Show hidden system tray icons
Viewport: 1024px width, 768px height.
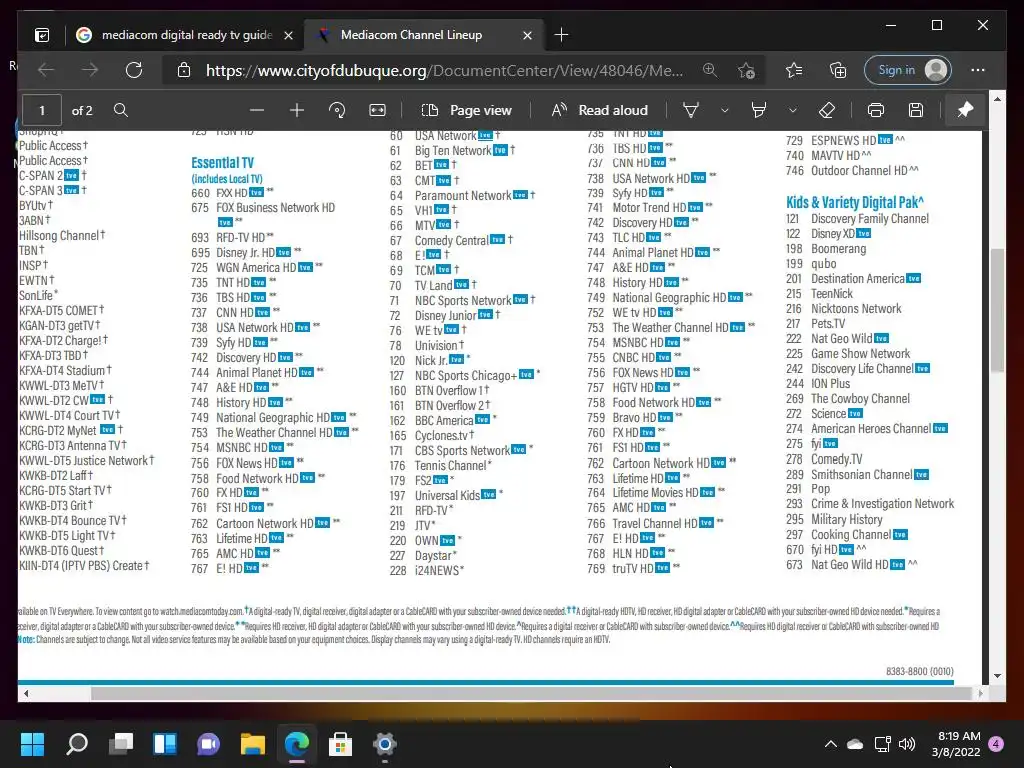point(831,744)
